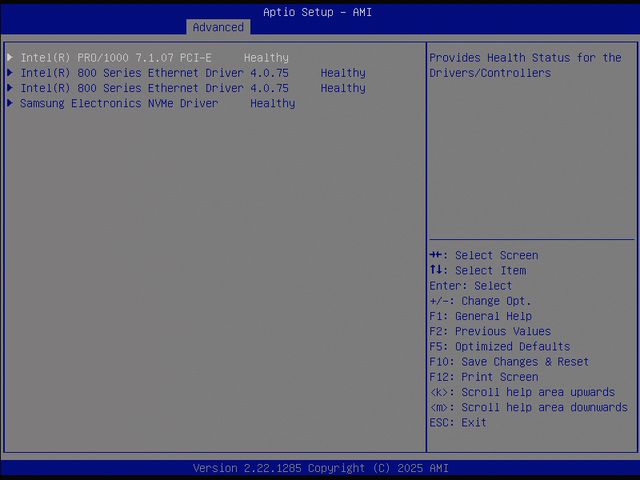Expand arrow beside Intel(R) PRO/1000 7.1.07 PCI-E
This screenshot has width=640, height=480.
10,57
